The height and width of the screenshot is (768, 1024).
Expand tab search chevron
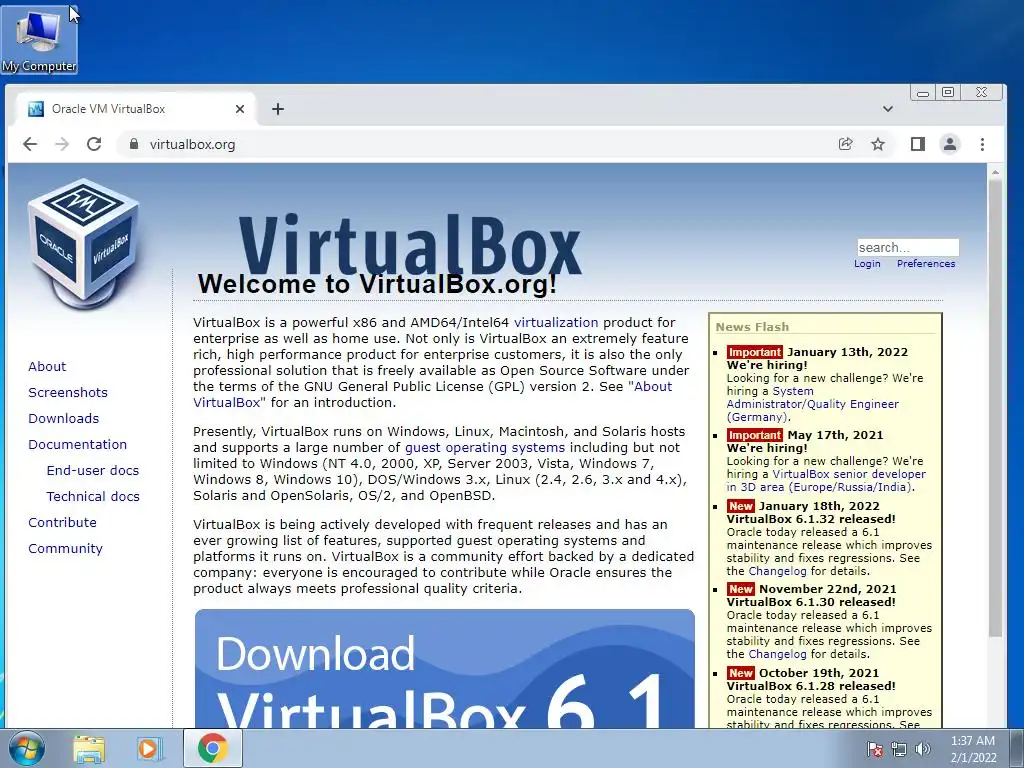(888, 109)
